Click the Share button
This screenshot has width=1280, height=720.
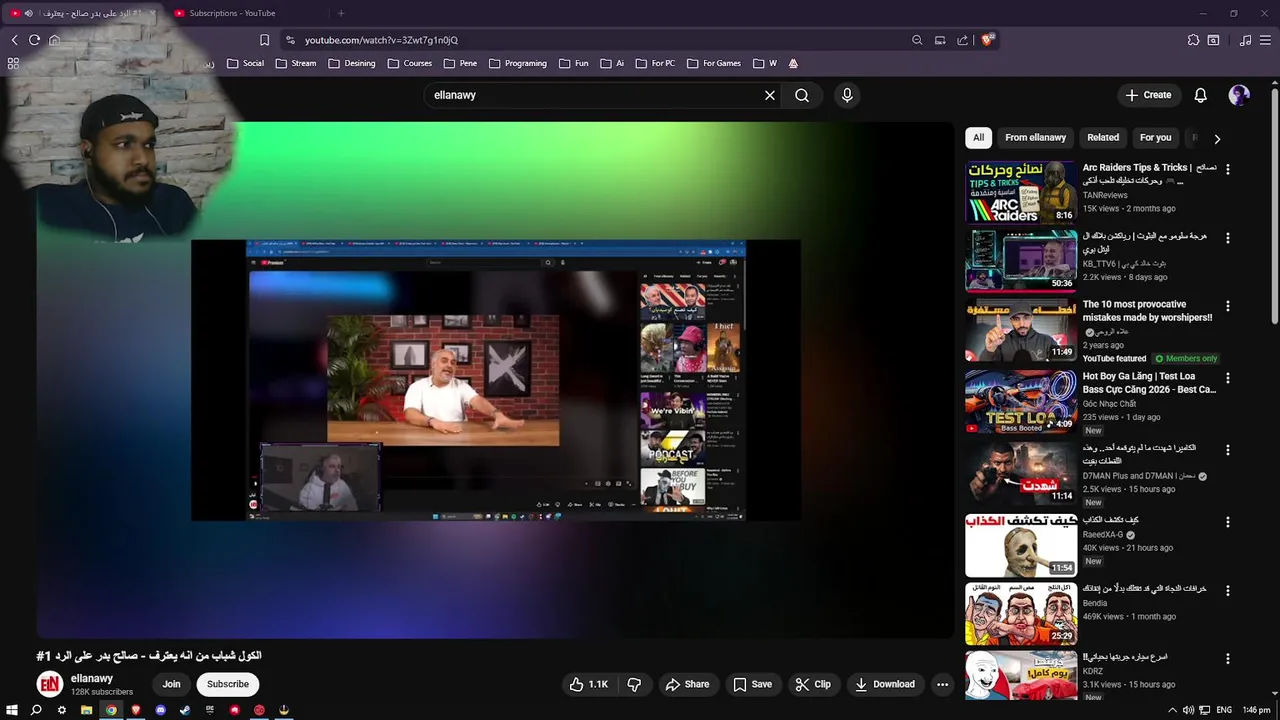click(x=688, y=684)
